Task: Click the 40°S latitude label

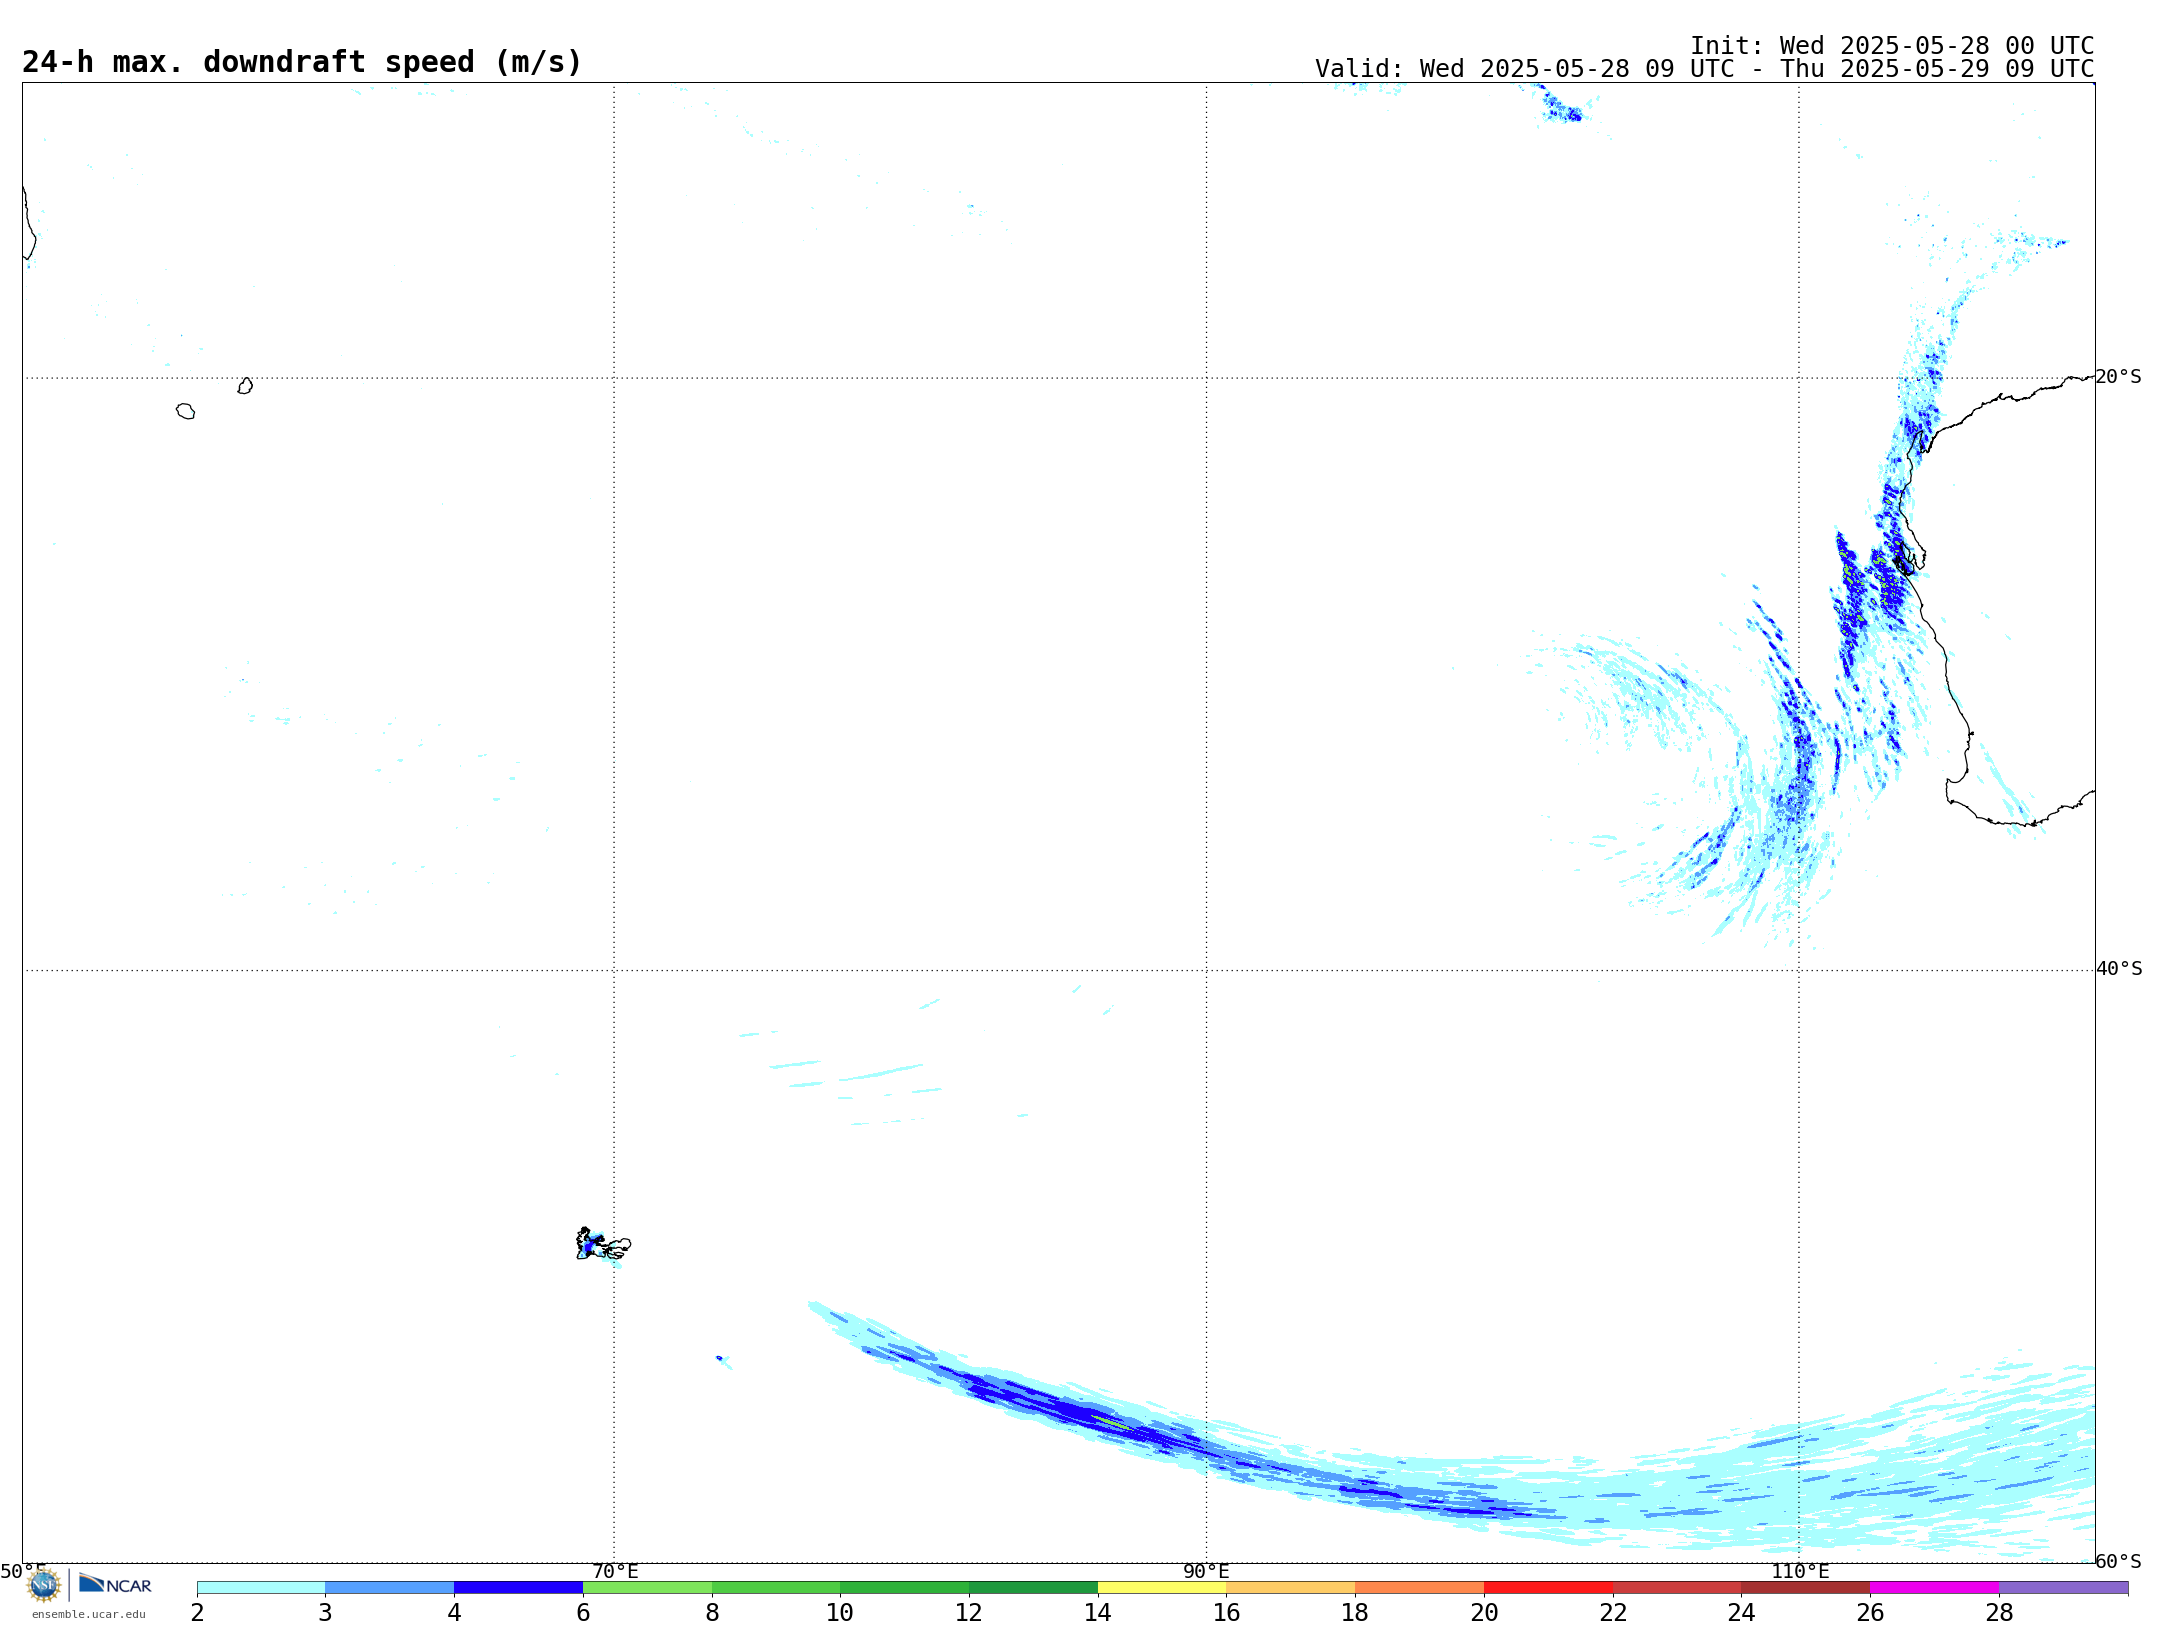Action: click(2118, 969)
